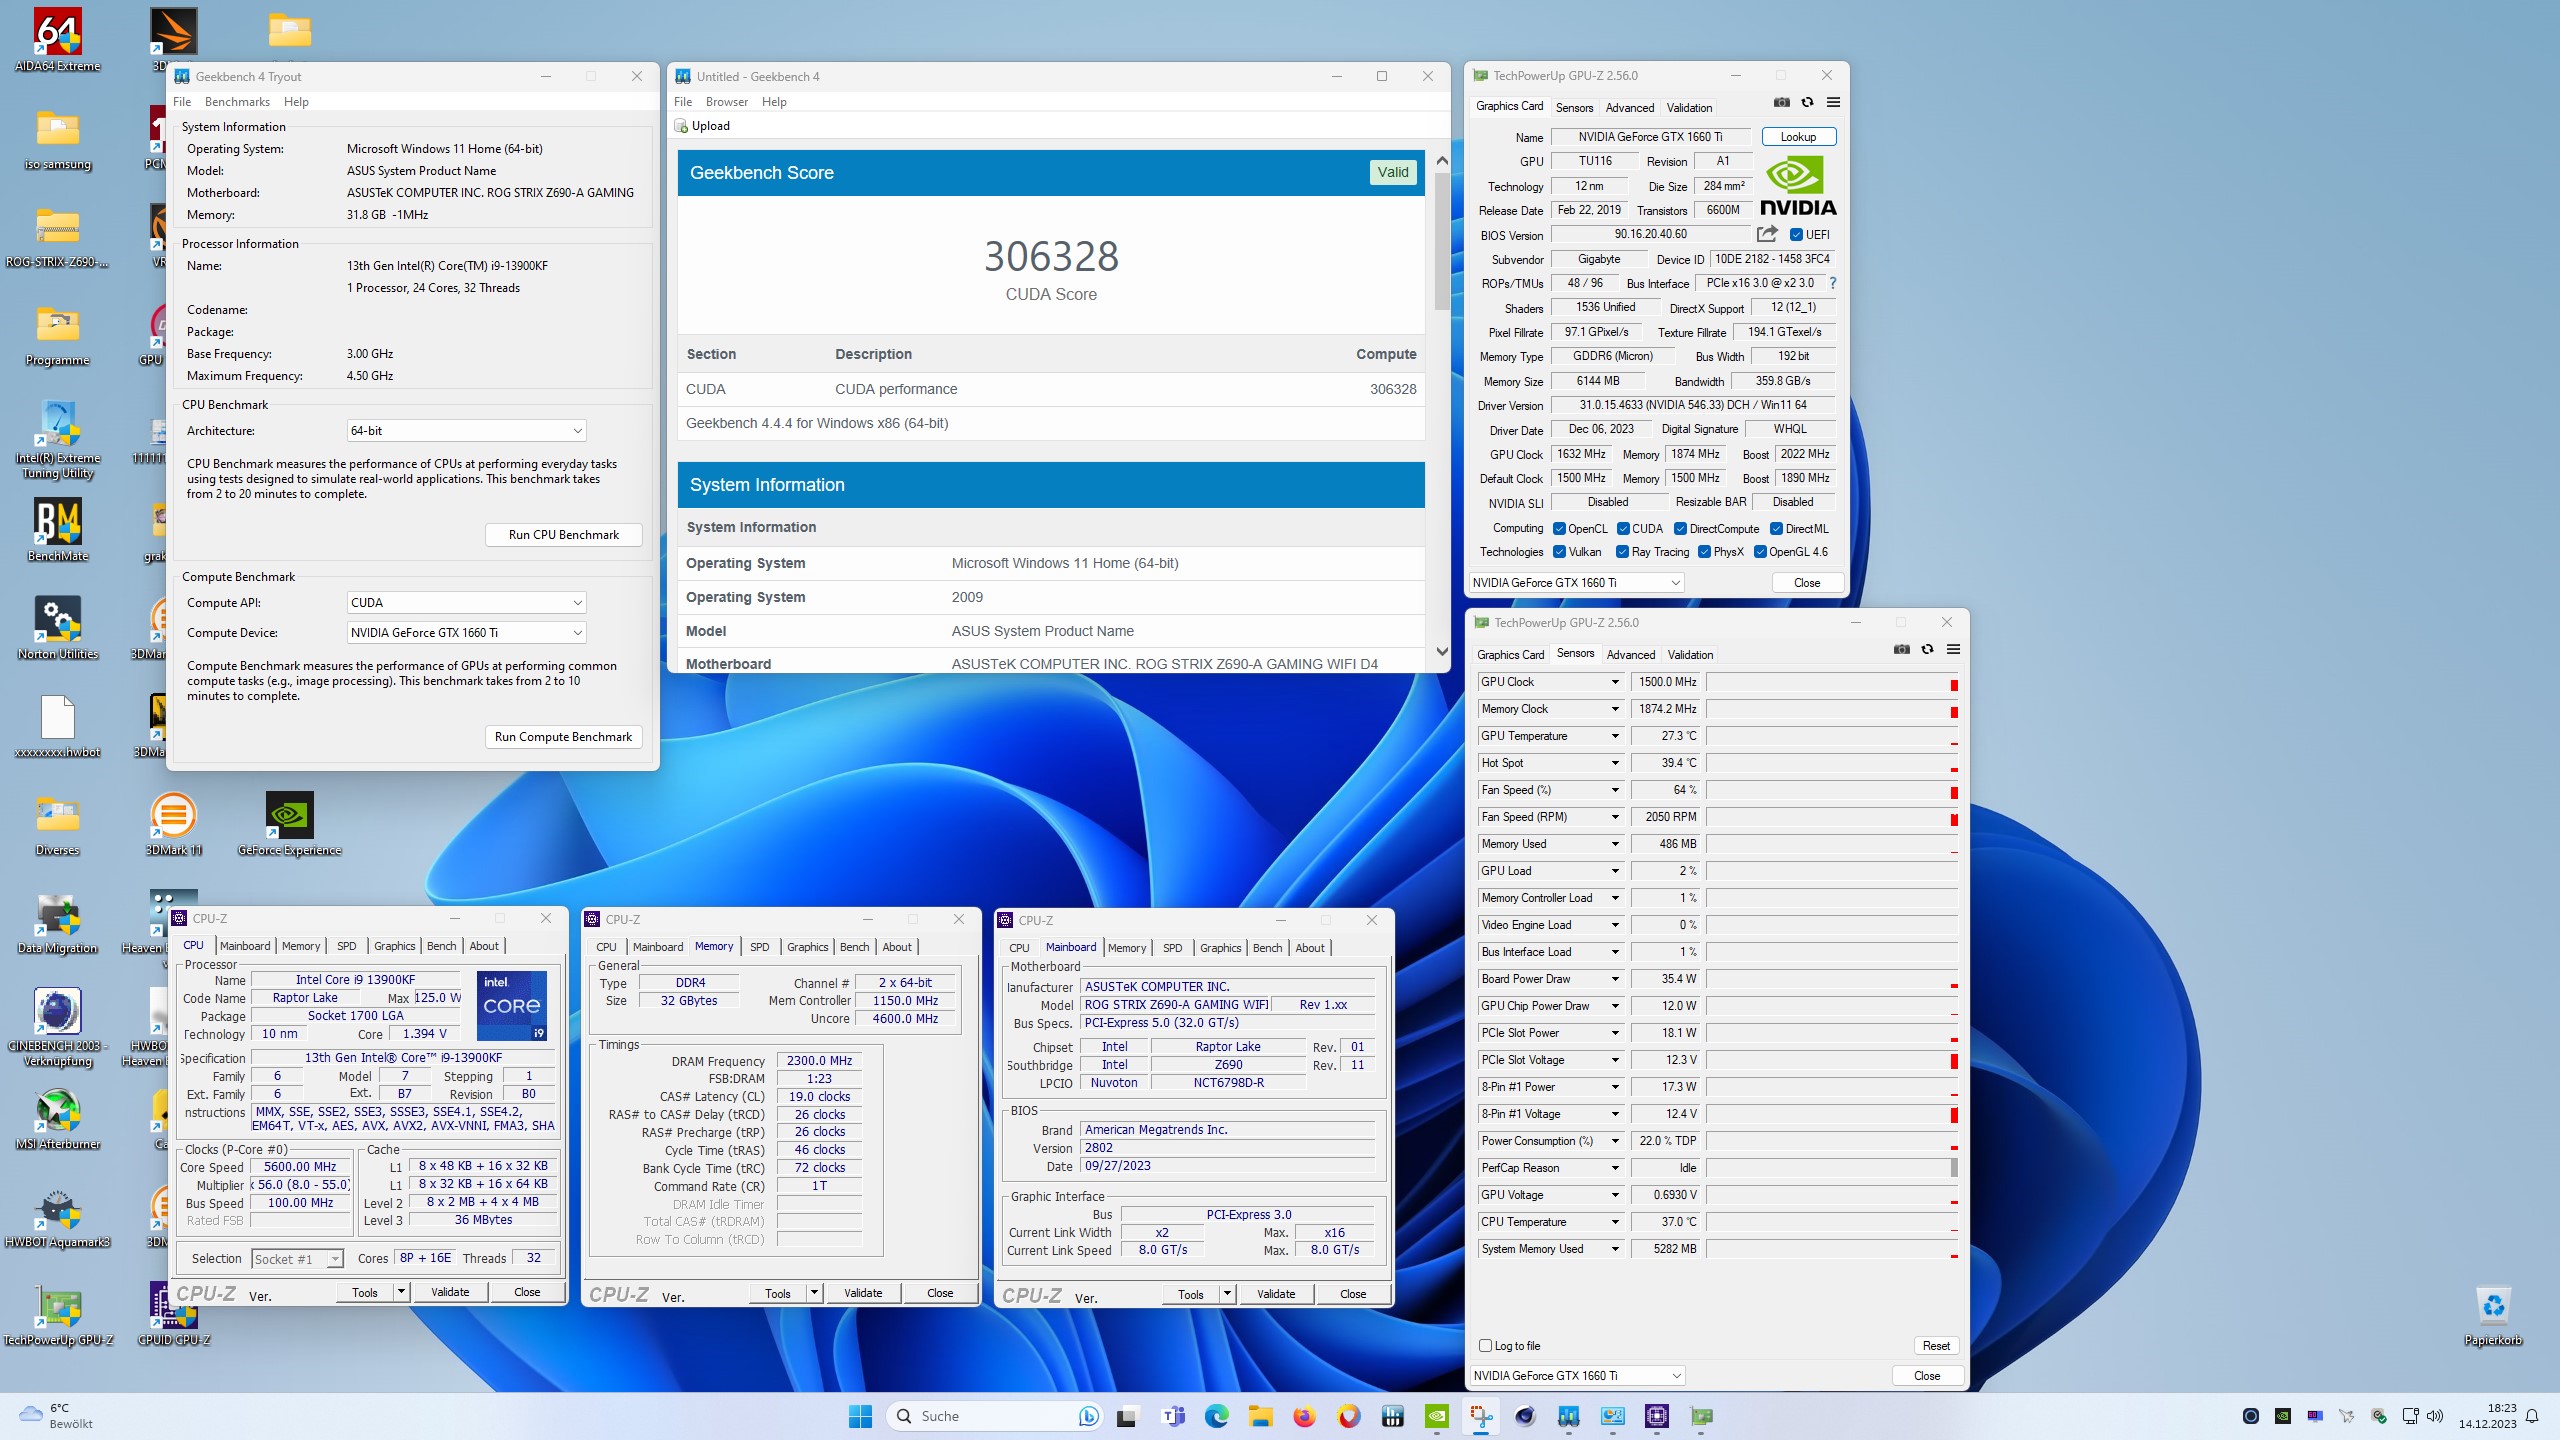Open Tools dropdown arrow in CPU-Z CPU window
Screen dimensions: 2560x1440
click(401, 1292)
